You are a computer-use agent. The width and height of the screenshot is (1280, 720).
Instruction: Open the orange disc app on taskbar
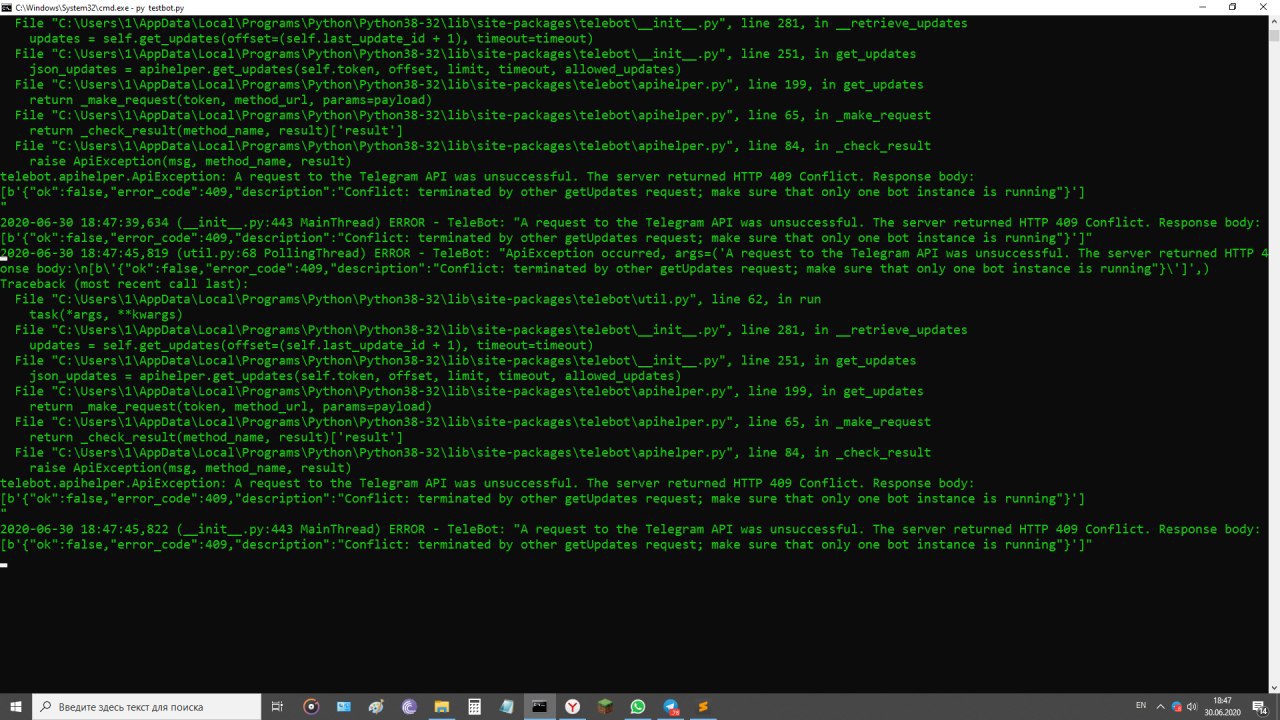[310, 706]
